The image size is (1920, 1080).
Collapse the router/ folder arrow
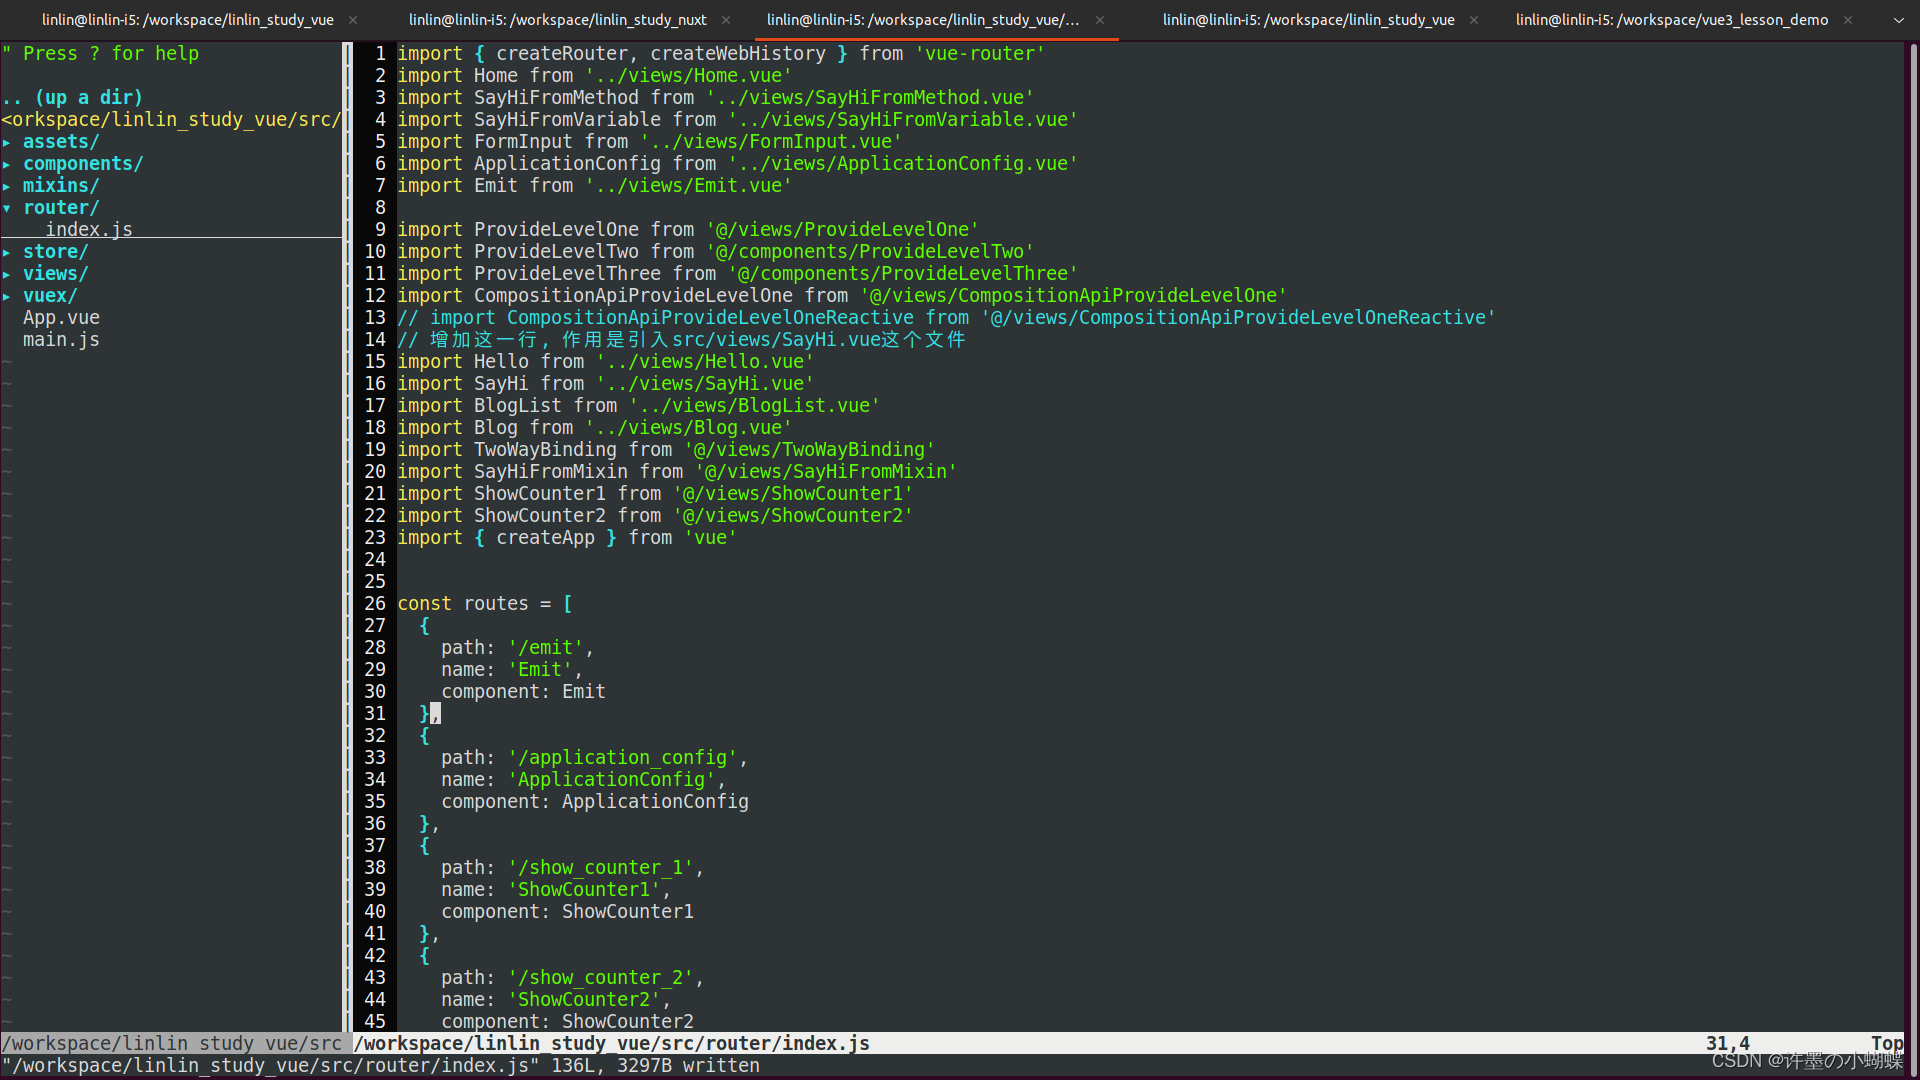7,208
